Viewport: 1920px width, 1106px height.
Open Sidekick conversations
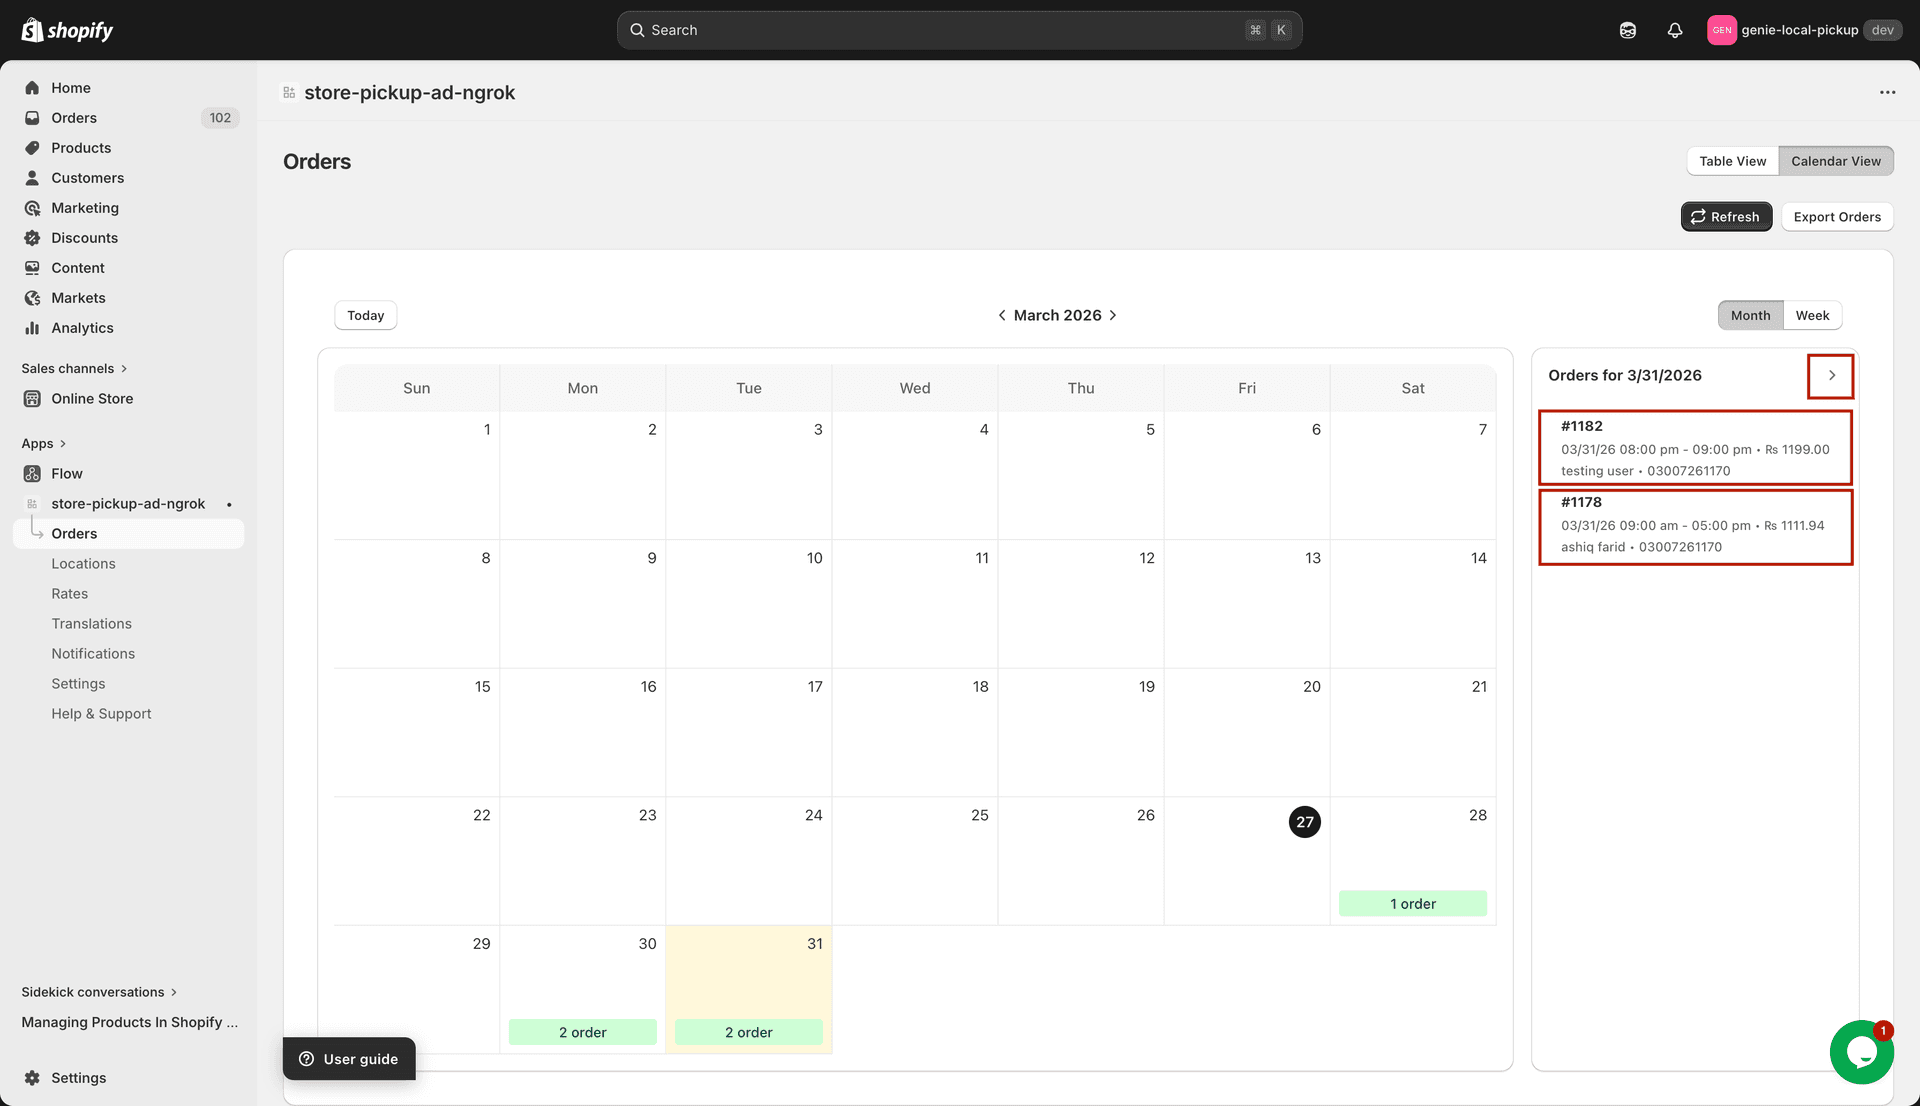[x=92, y=991]
